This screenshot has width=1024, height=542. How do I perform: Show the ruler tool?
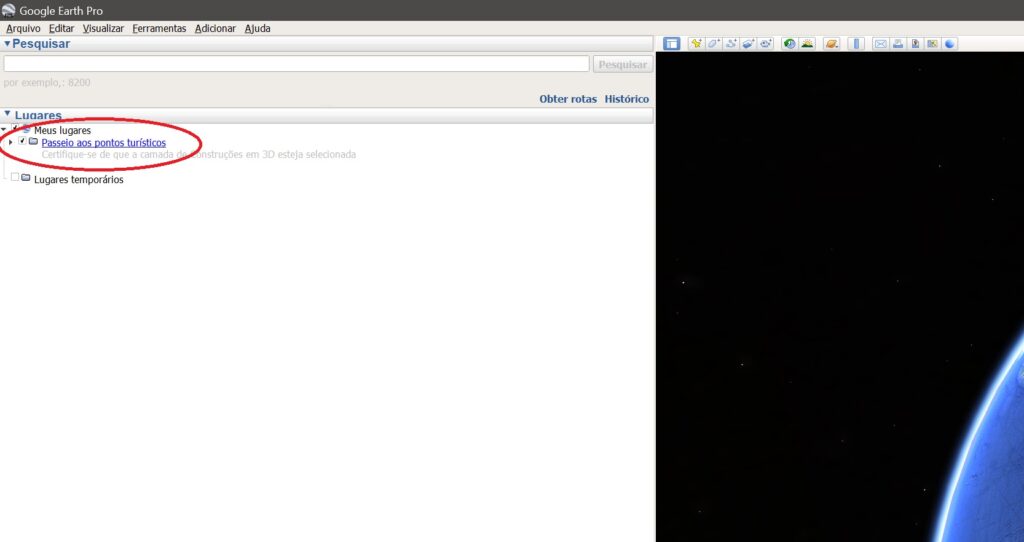point(856,44)
